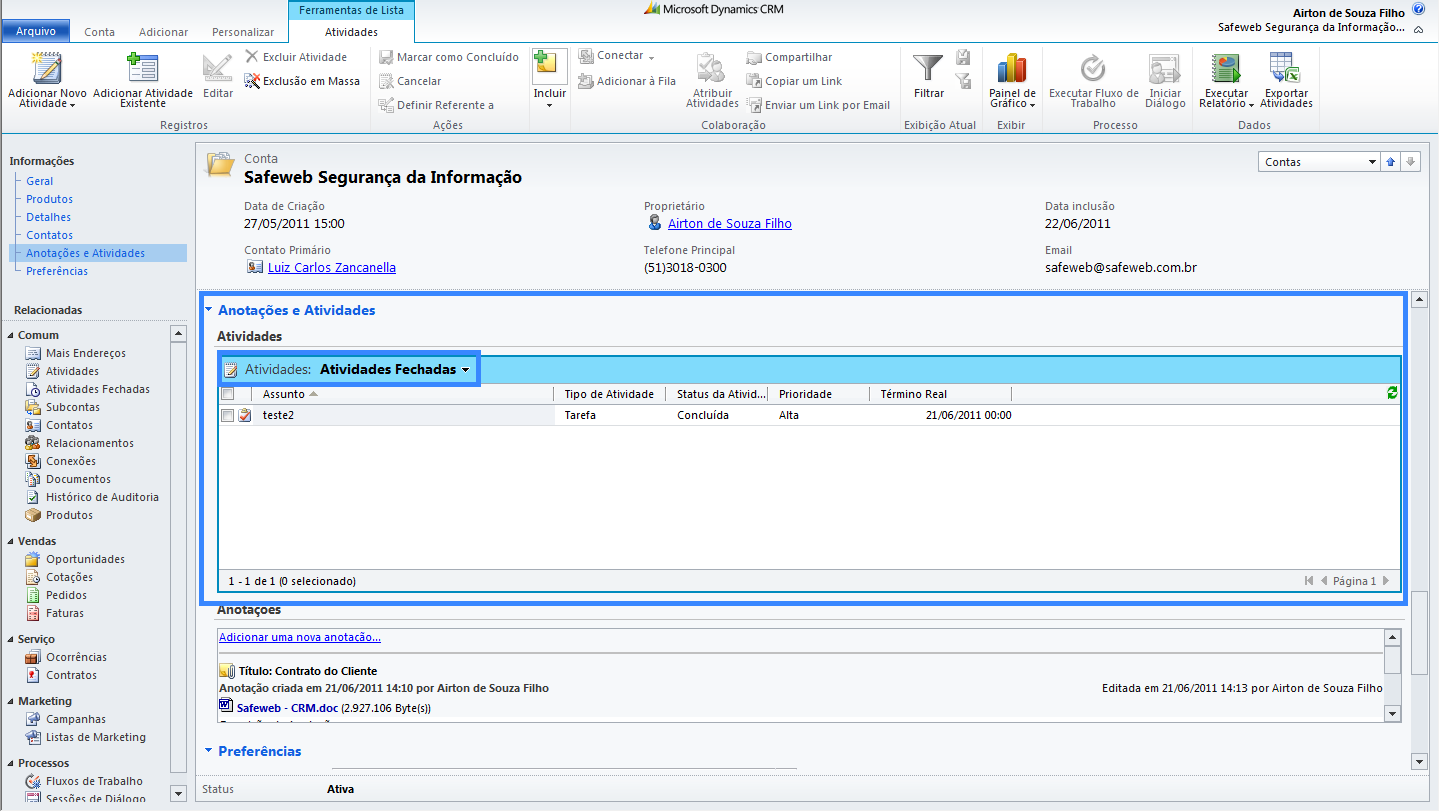The width and height of the screenshot is (1440, 812).
Task: Collapse the Anotações e Atividades section
Action: point(208,310)
